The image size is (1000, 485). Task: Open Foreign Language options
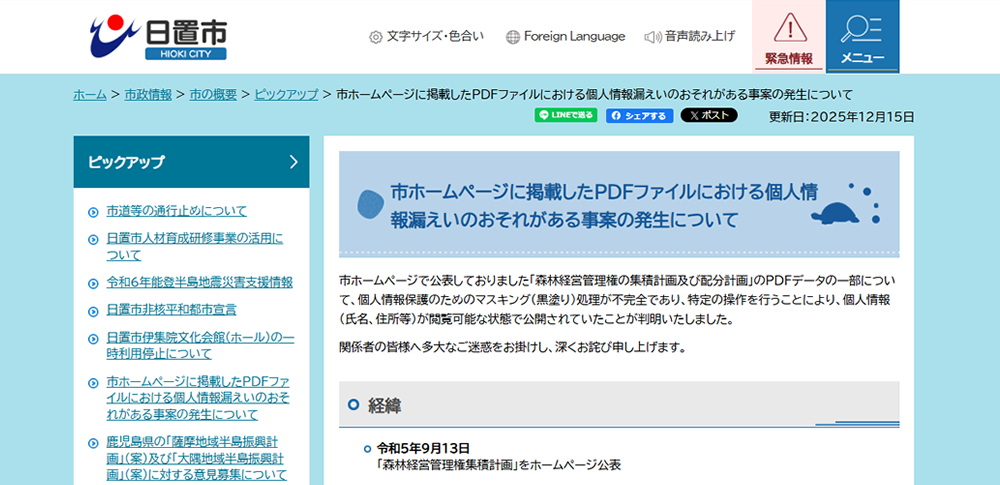point(565,37)
